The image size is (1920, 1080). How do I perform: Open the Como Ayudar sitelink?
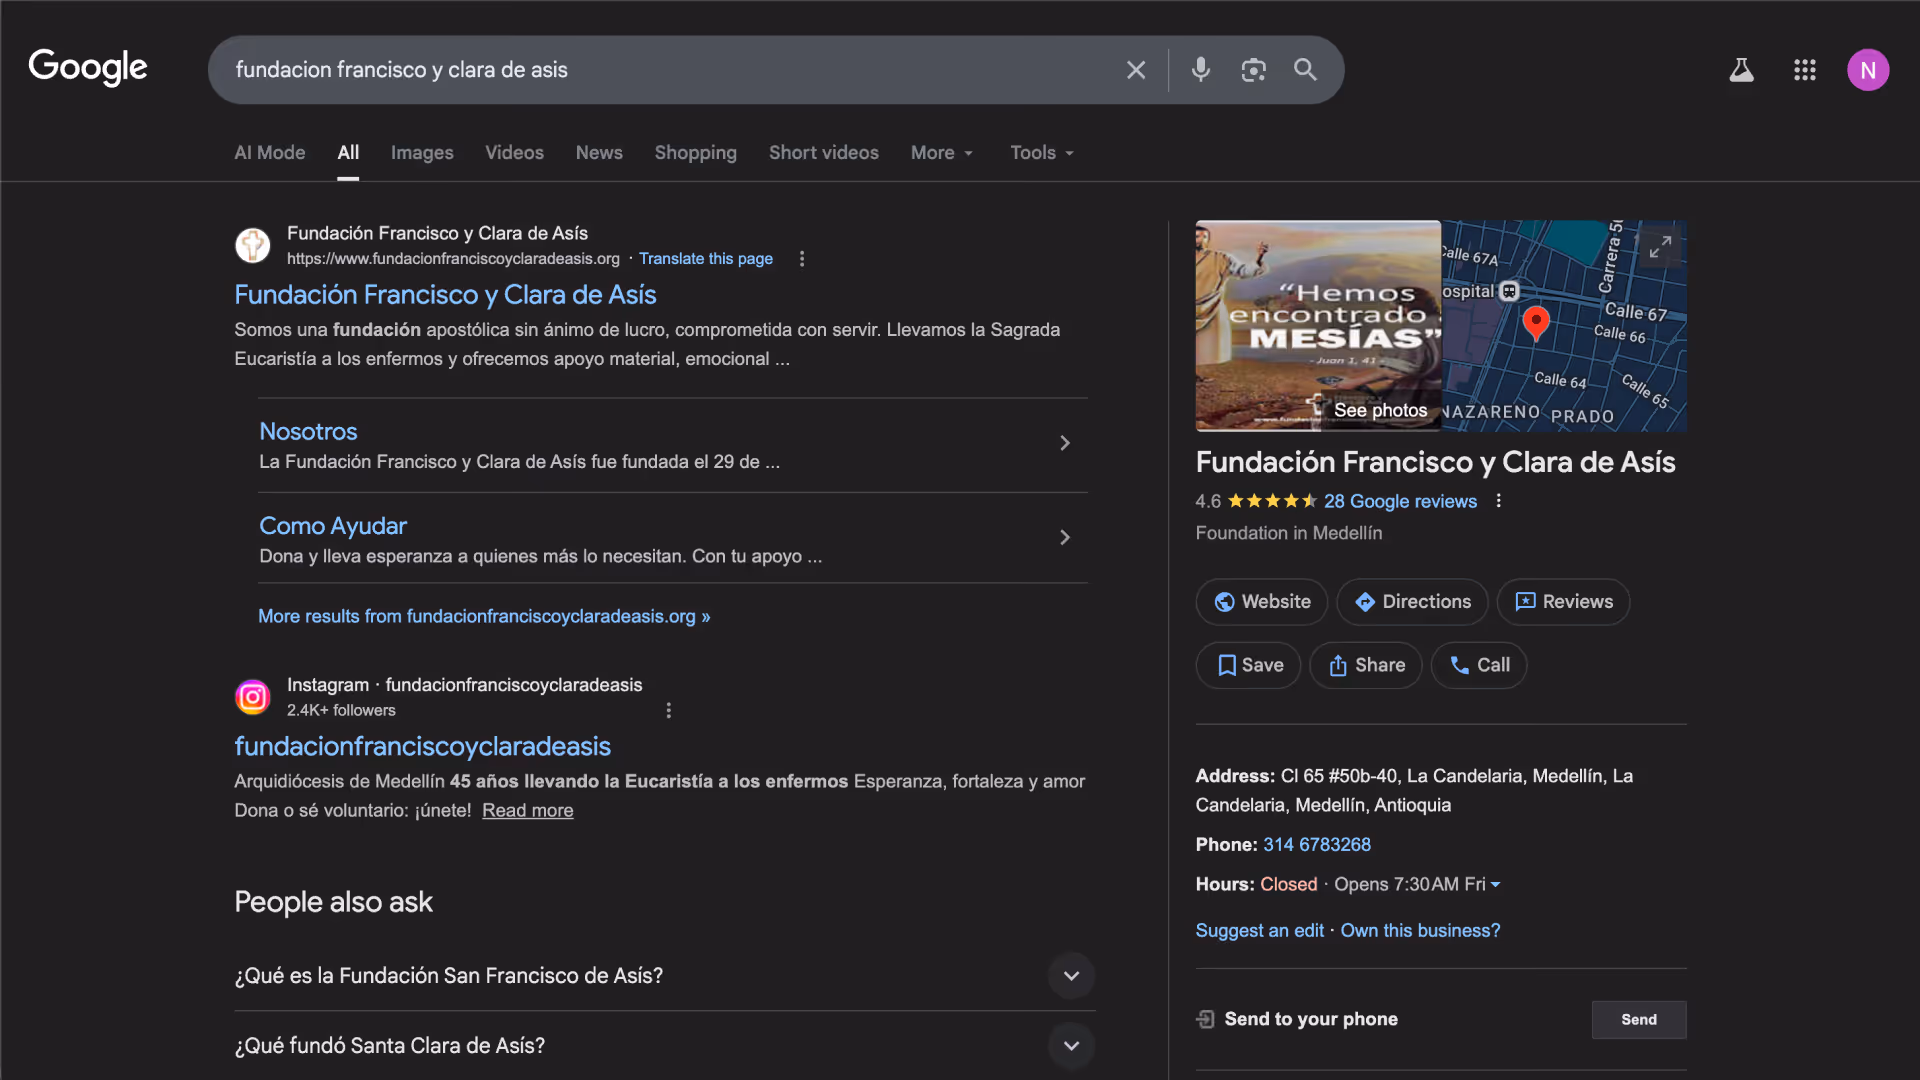coord(333,526)
